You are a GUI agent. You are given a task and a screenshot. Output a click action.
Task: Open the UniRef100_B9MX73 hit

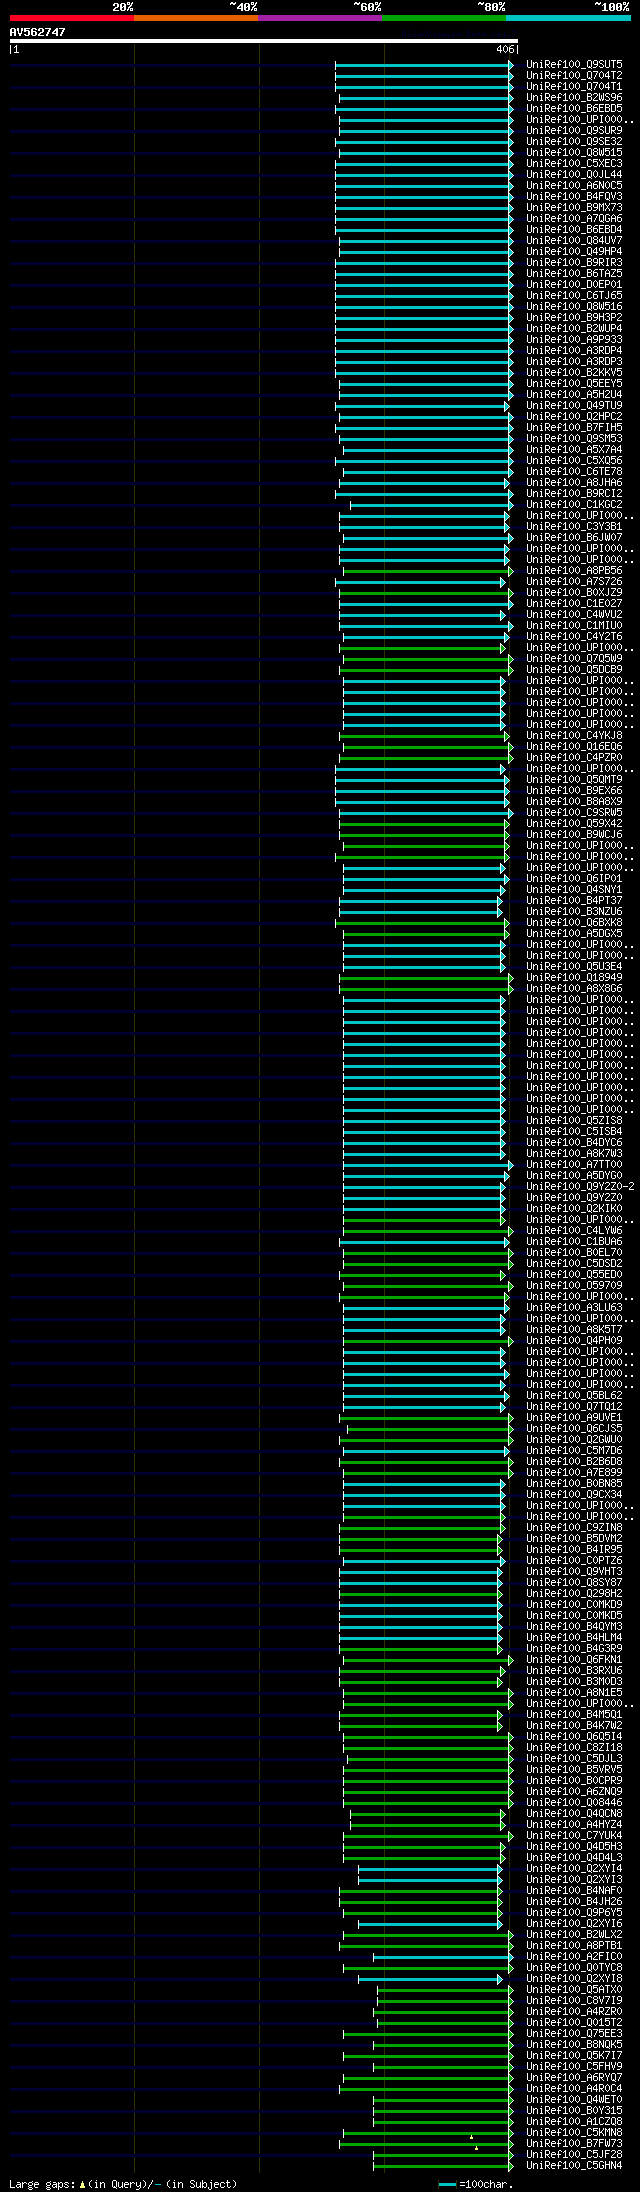[x=574, y=208]
